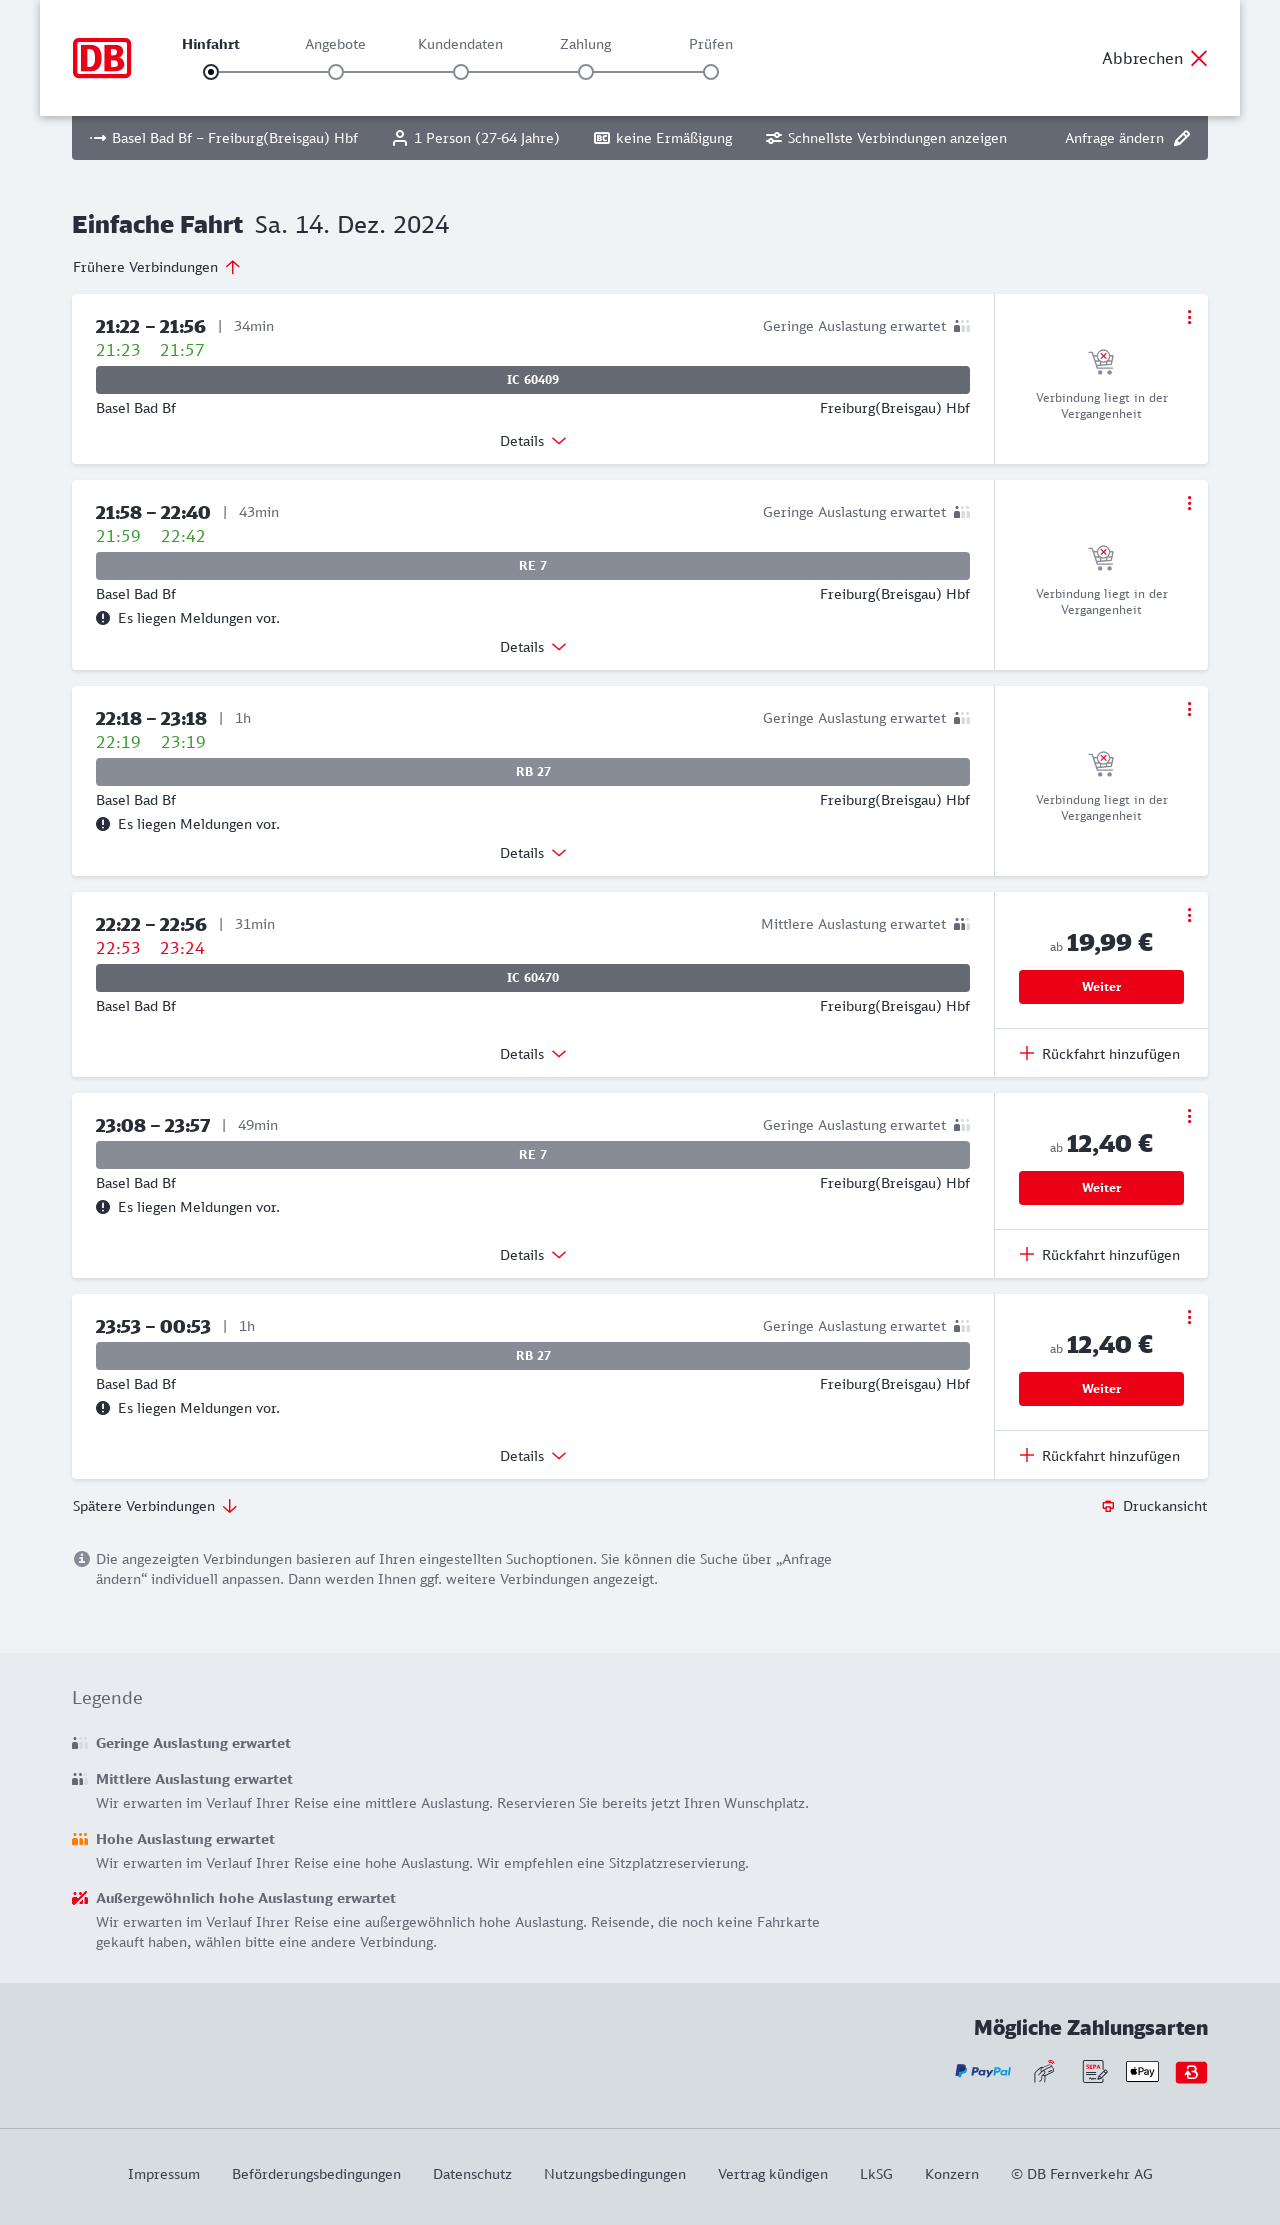Open three-dot menu for IC 60409 connection
The image size is (1280, 2225).
1189,317
